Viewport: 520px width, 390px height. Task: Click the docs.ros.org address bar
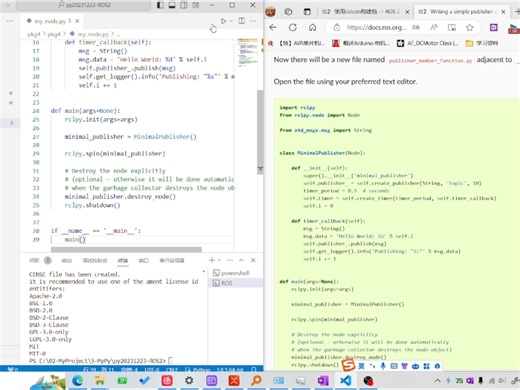376,27
